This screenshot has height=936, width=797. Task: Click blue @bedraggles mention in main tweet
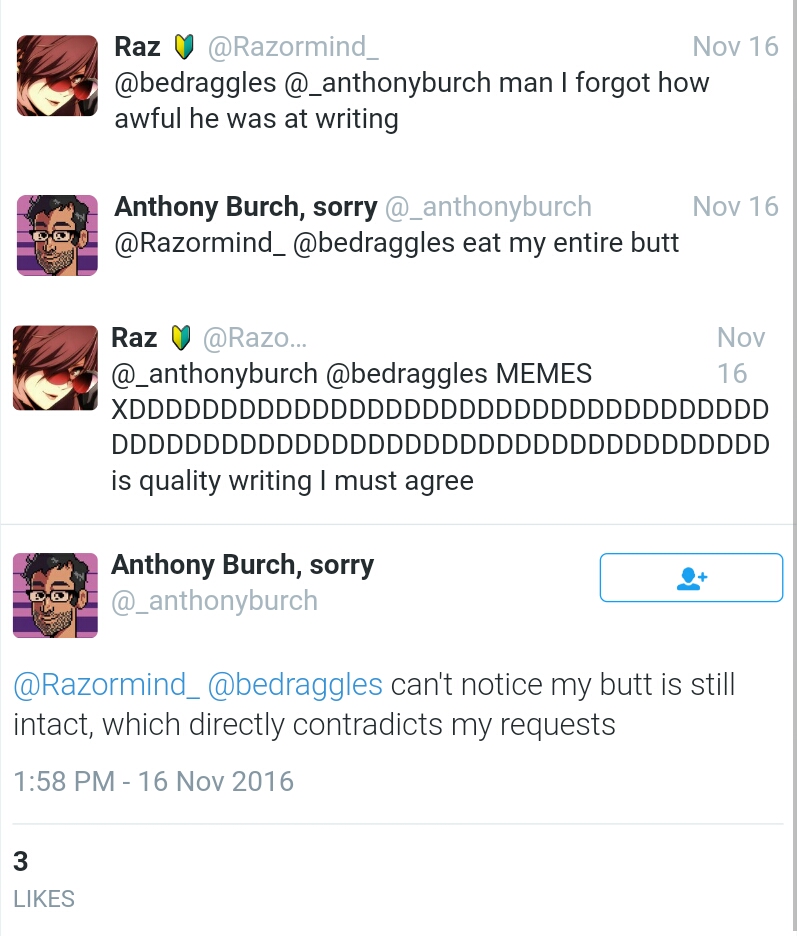pyautogui.click(x=295, y=685)
